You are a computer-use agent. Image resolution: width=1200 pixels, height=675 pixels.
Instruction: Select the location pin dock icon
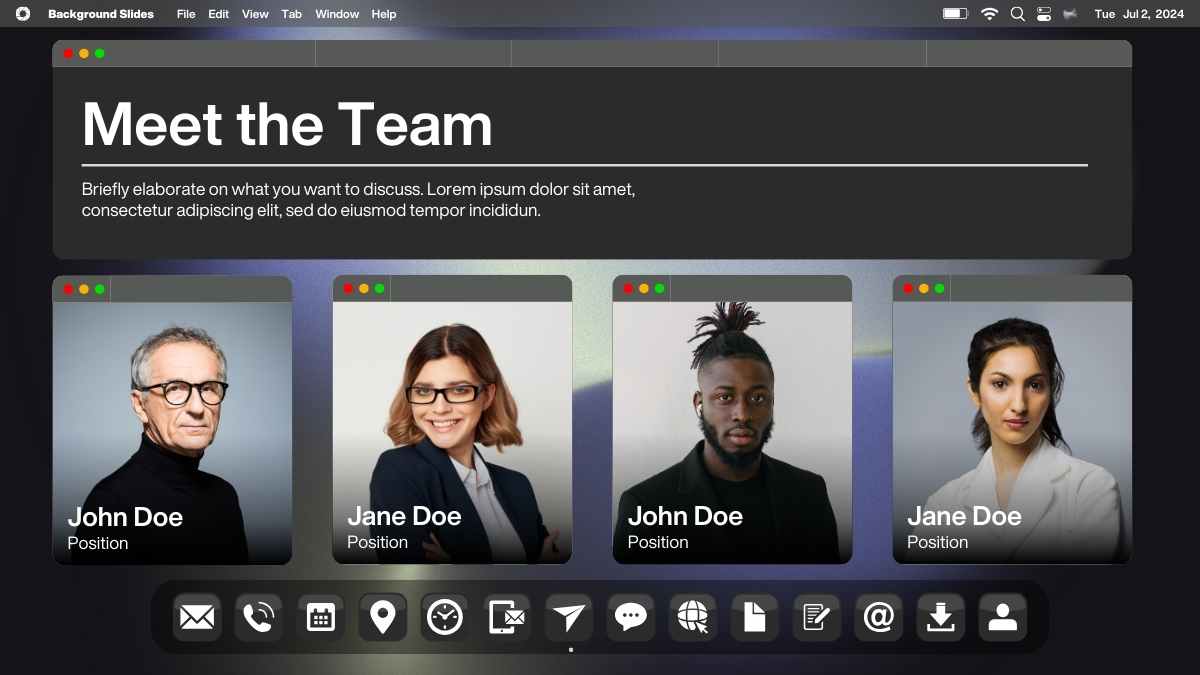pos(383,617)
